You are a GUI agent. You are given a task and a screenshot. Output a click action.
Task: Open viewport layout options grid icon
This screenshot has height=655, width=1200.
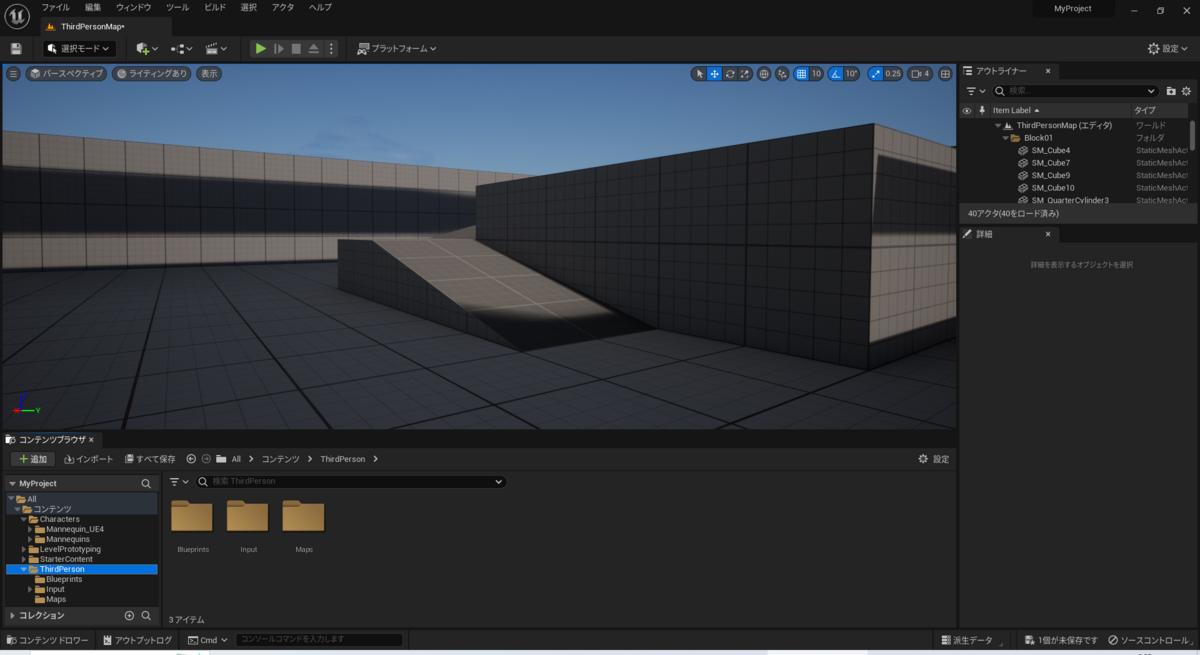(945, 74)
